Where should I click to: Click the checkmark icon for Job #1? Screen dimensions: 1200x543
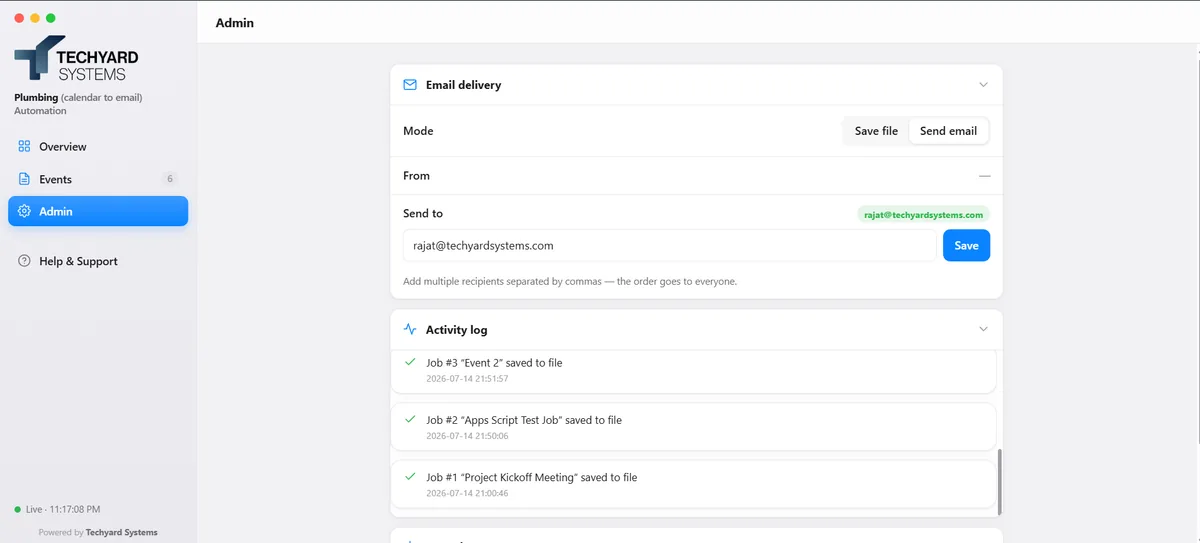(x=410, y=476)
